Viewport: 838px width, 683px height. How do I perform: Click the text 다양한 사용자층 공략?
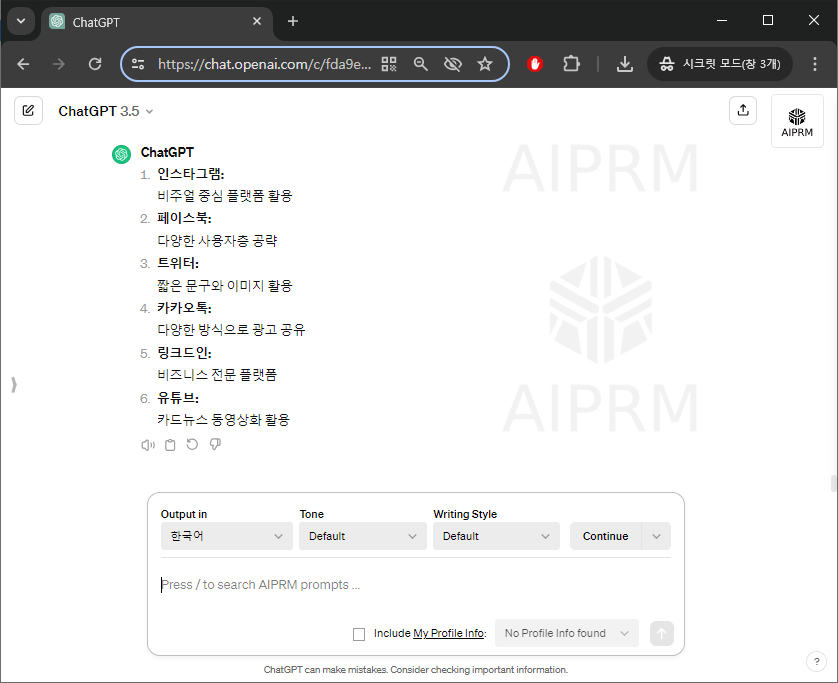218,241
